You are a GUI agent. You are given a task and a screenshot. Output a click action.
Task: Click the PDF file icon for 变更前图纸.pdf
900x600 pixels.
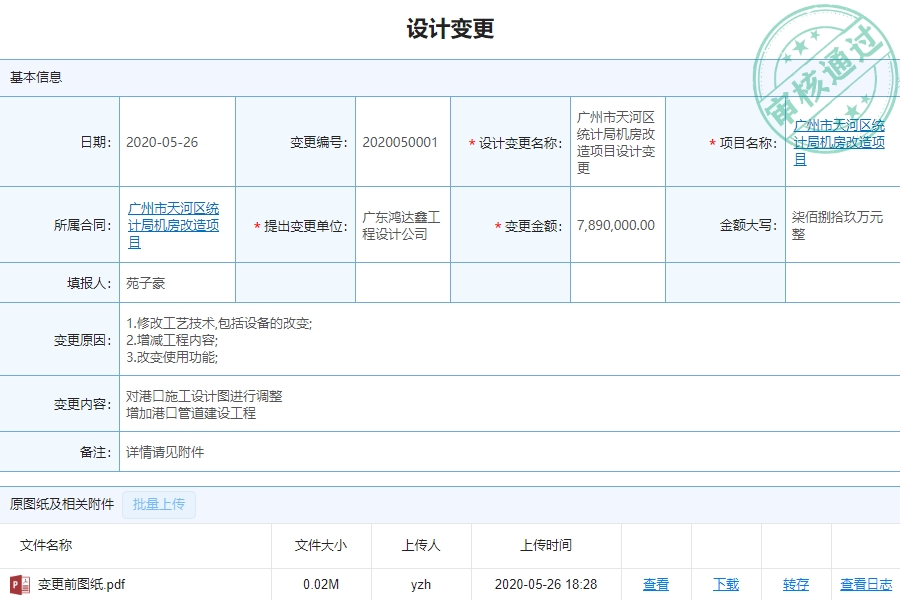tap(20, 584)
